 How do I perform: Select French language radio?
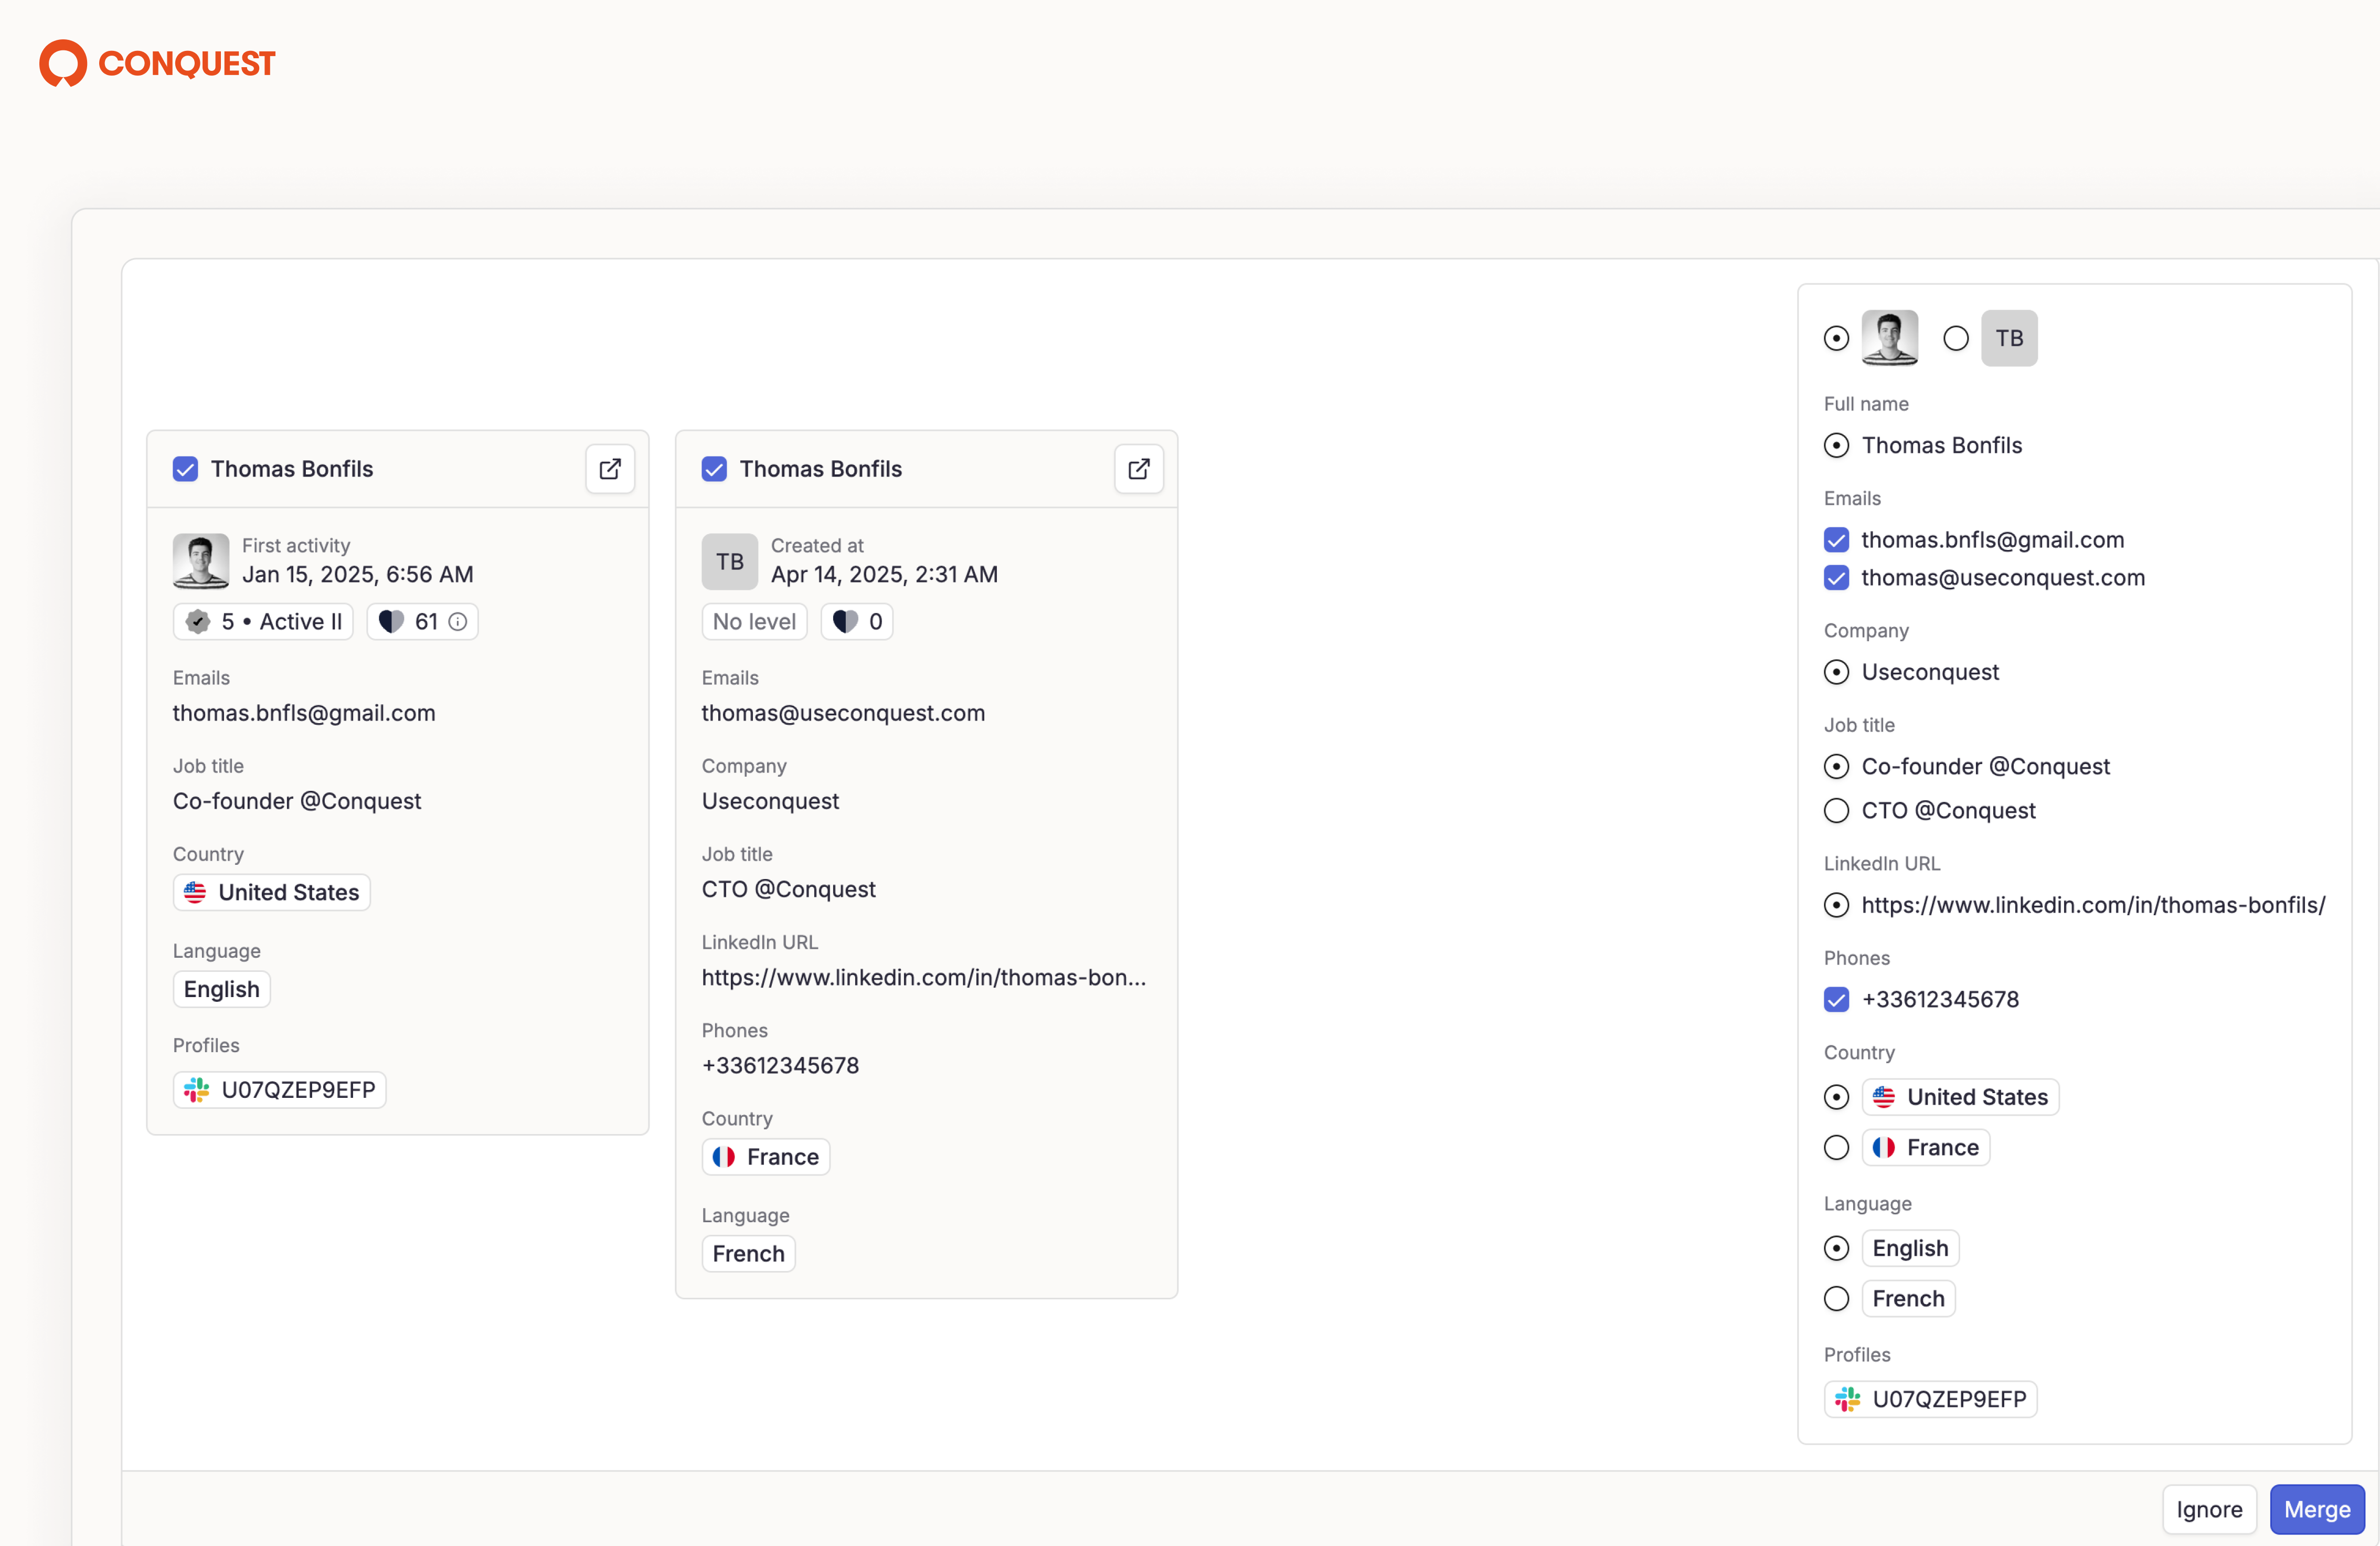coord(1836,1299)
